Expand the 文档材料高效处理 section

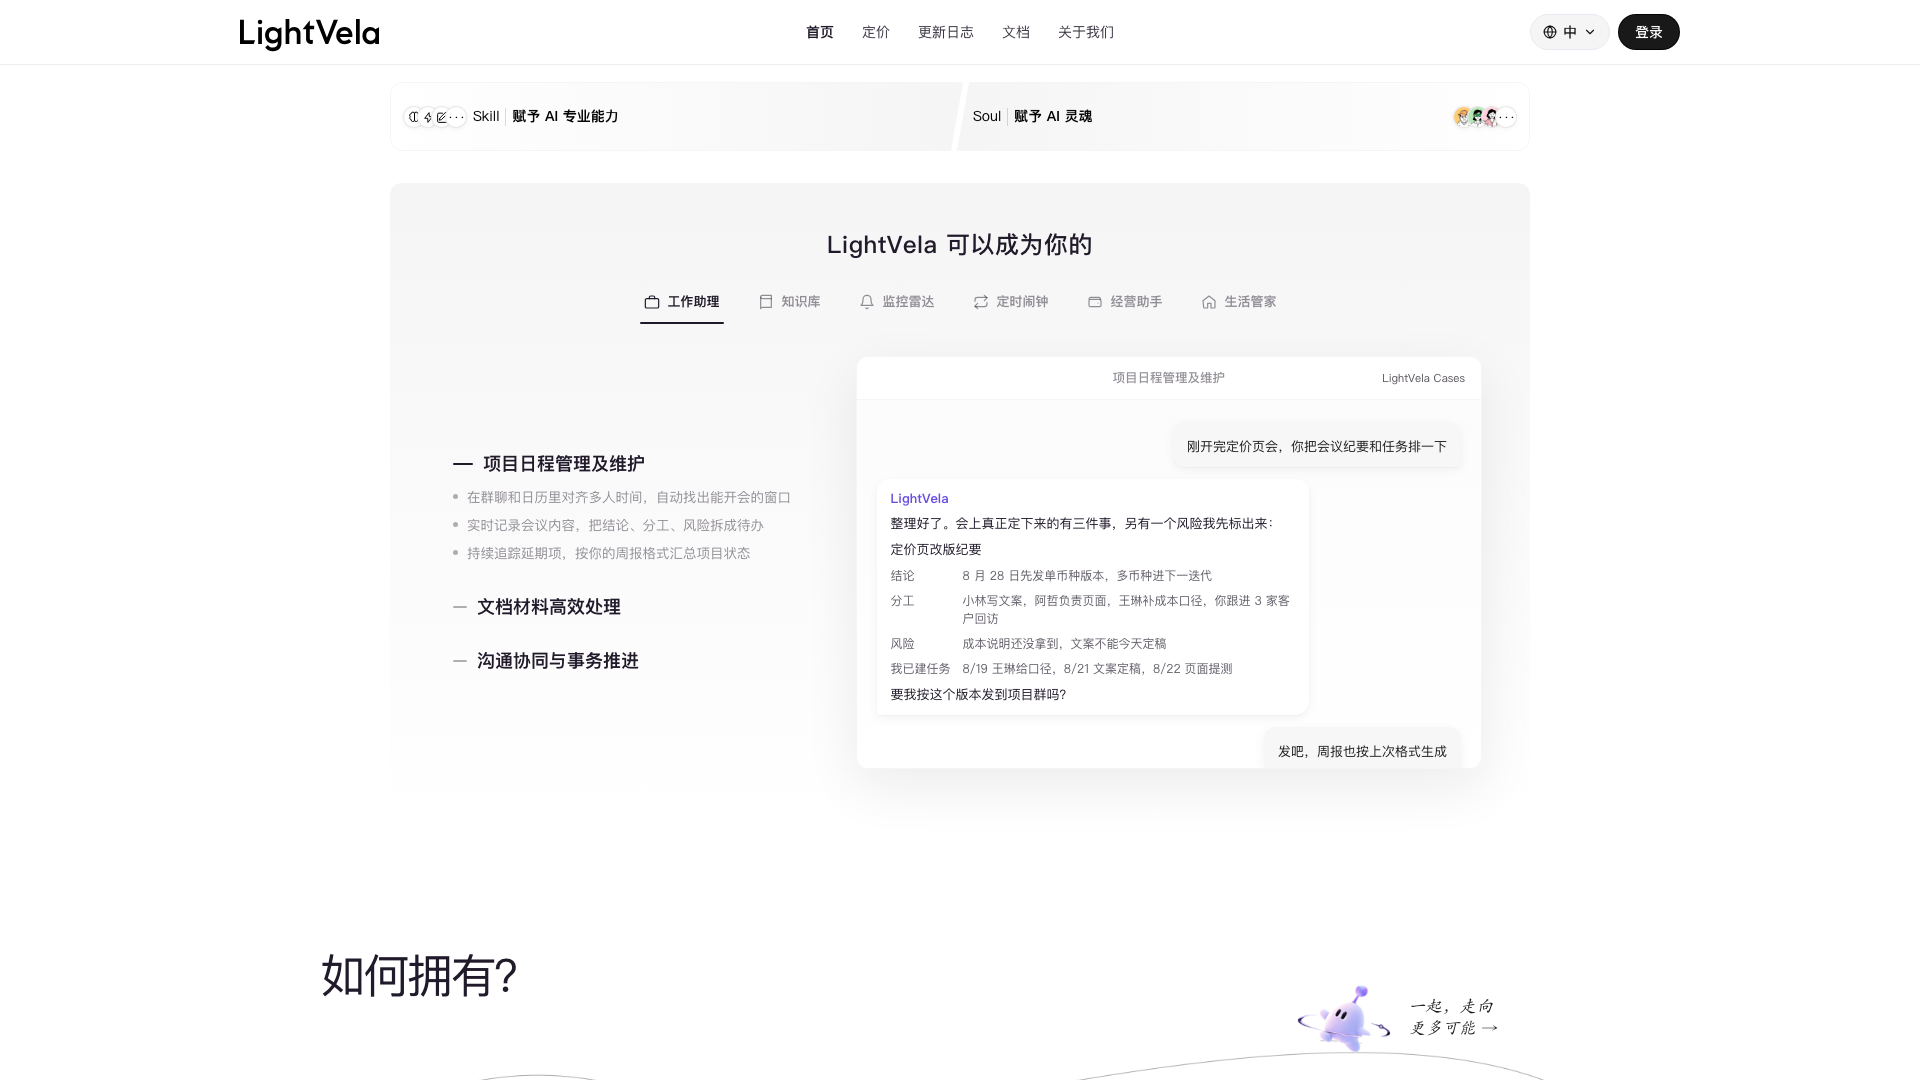[537, 607]
